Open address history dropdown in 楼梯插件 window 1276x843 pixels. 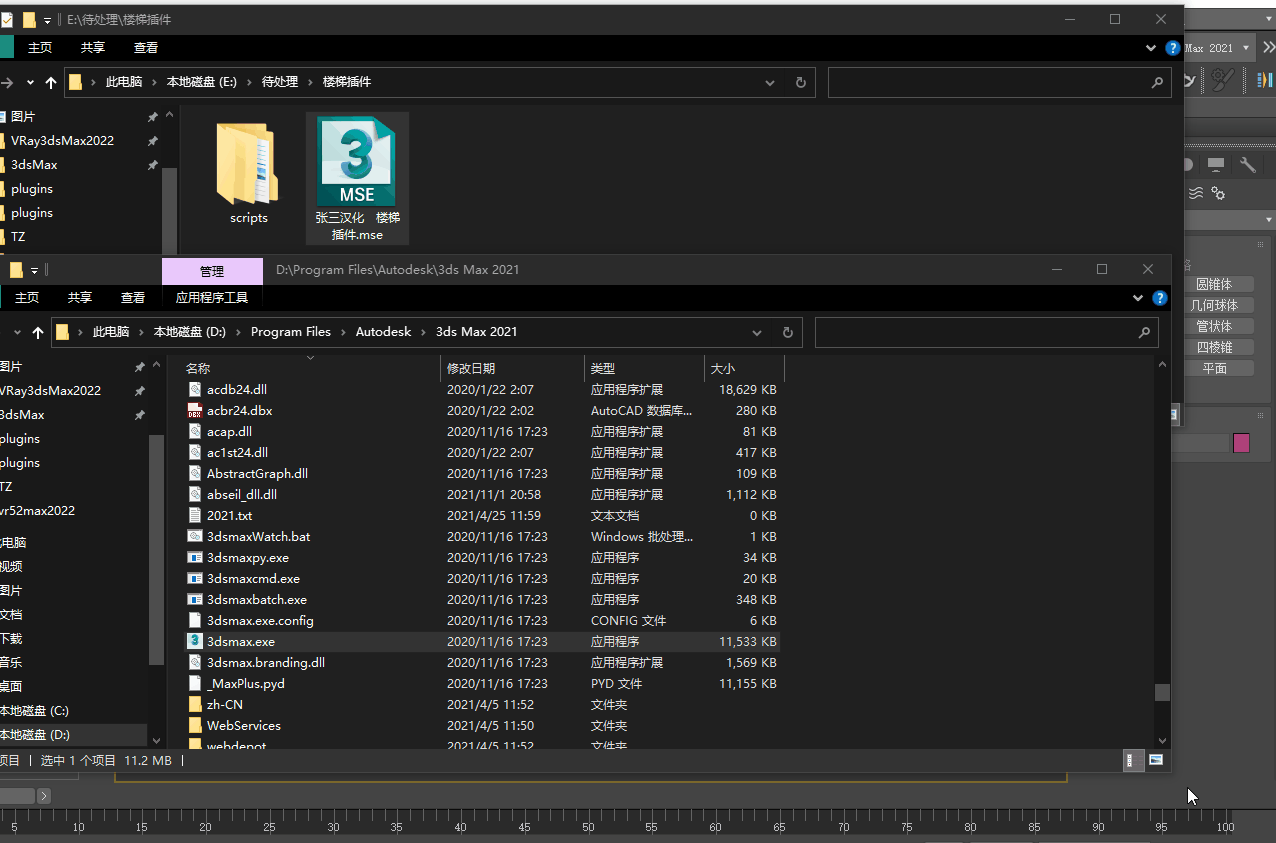[770, 82]
